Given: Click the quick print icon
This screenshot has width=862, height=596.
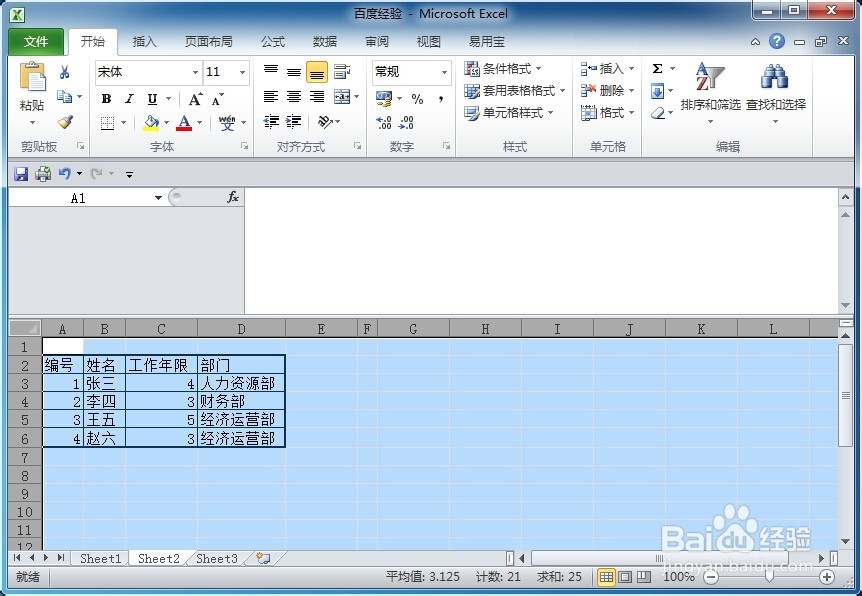Looking at the screenshot, I should pyautogui.click(x=43, y=174).
